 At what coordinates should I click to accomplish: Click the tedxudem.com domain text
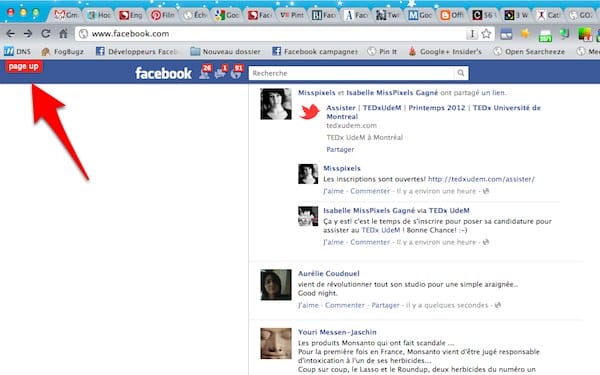[351, 126]
